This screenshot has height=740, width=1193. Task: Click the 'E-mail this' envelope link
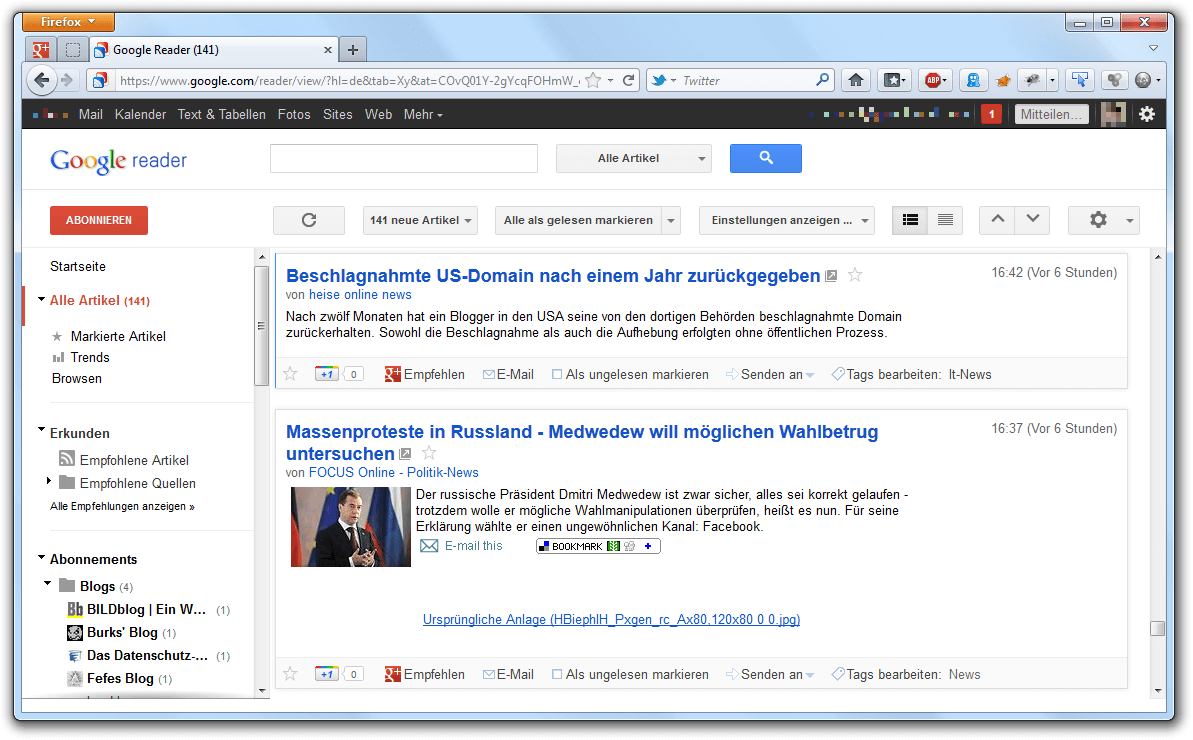462,546
